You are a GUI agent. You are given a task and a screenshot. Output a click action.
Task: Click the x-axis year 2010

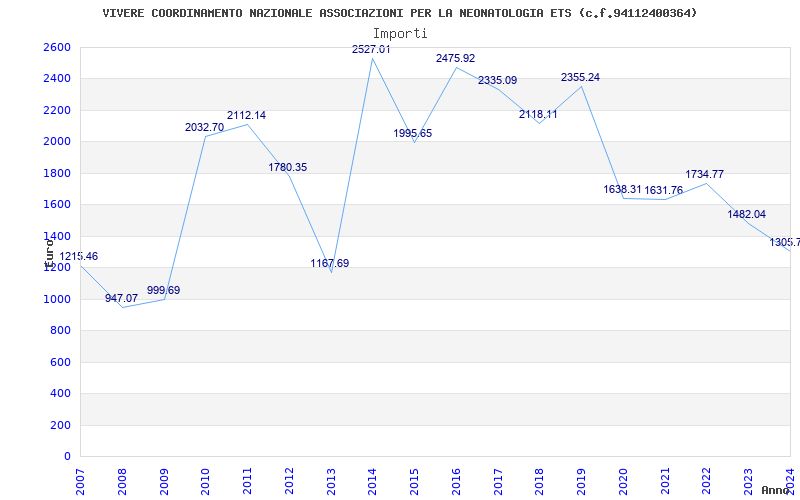[x=206, y=481]
